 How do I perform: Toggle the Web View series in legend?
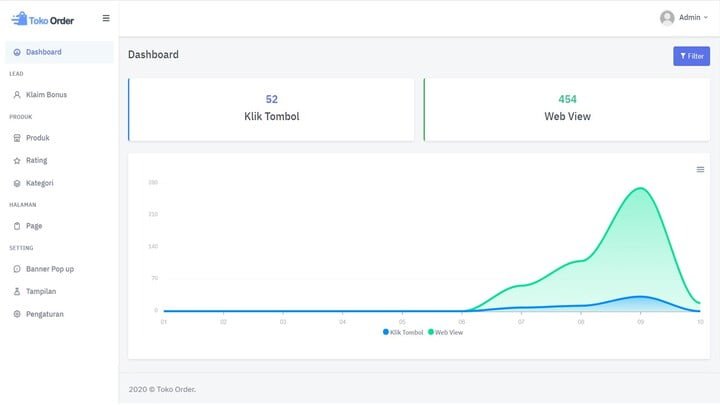(446, 332)
